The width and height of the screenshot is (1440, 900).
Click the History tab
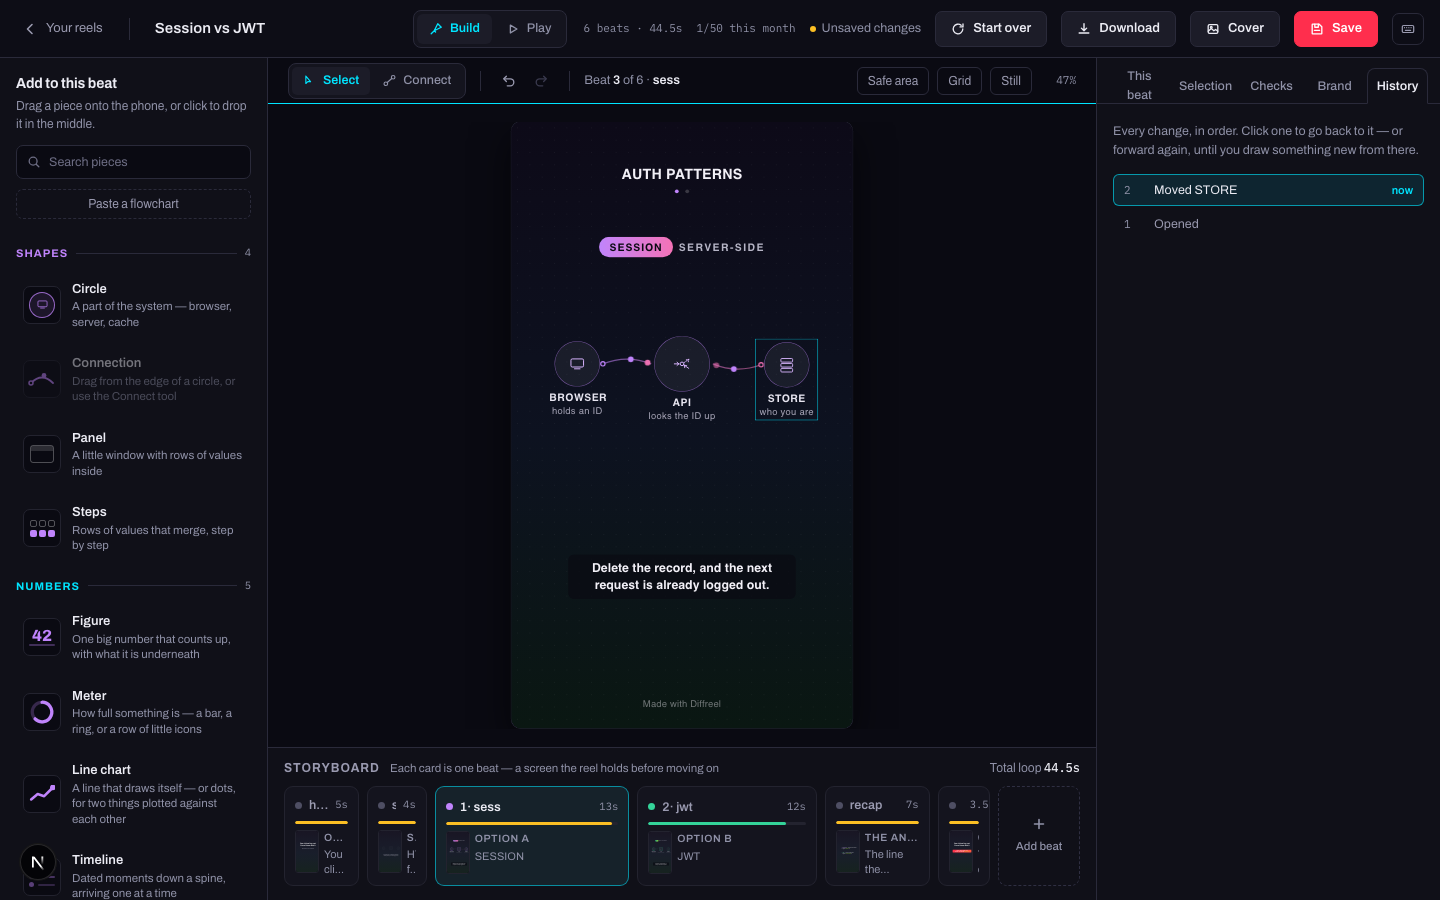pyautogui.click(x=1397, y=86)
